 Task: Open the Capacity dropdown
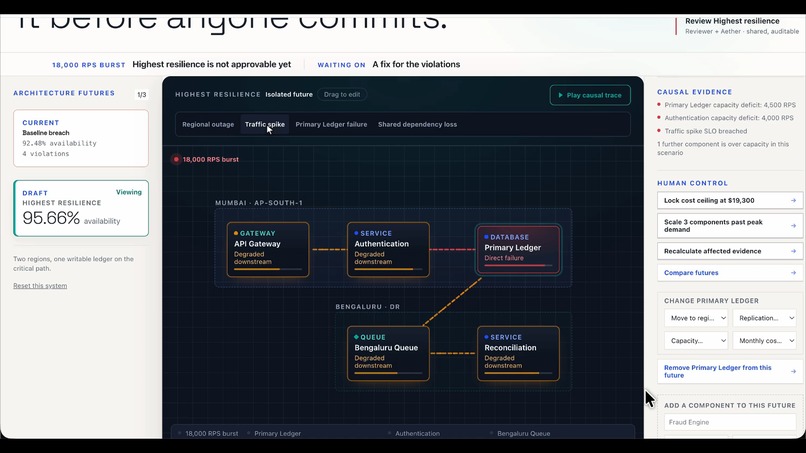[x=696, y=340]
